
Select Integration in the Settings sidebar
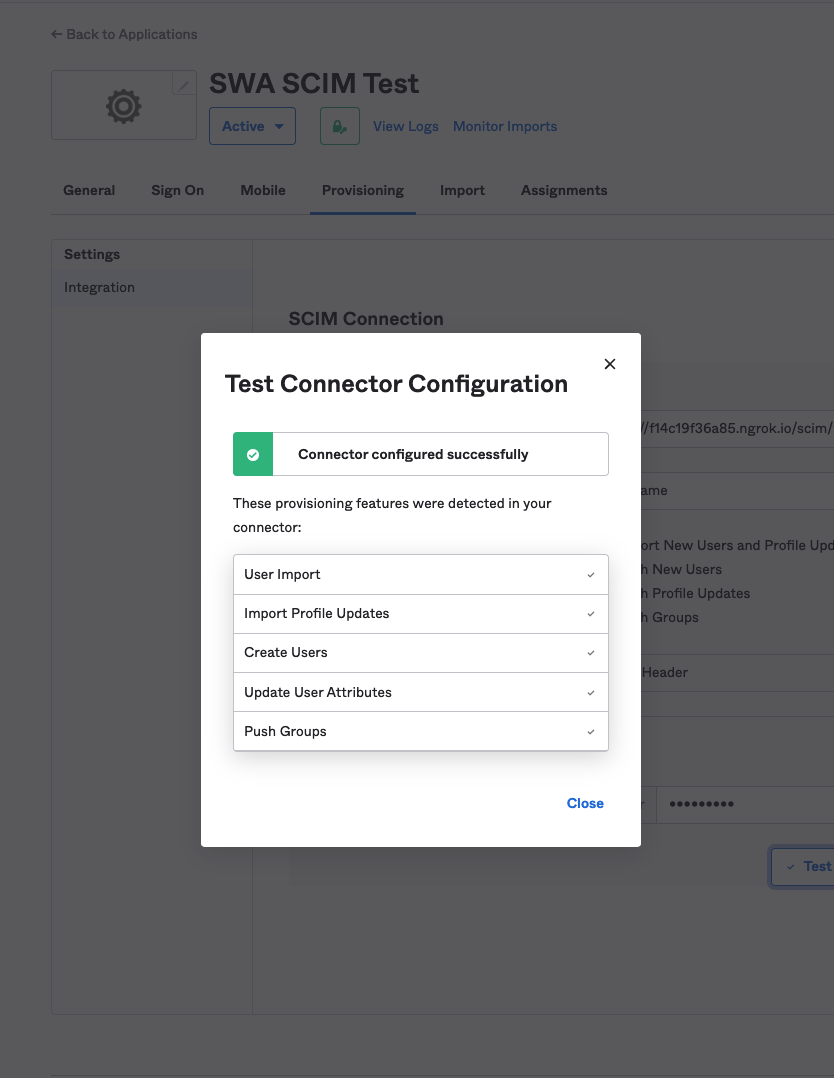coord(99,287)
